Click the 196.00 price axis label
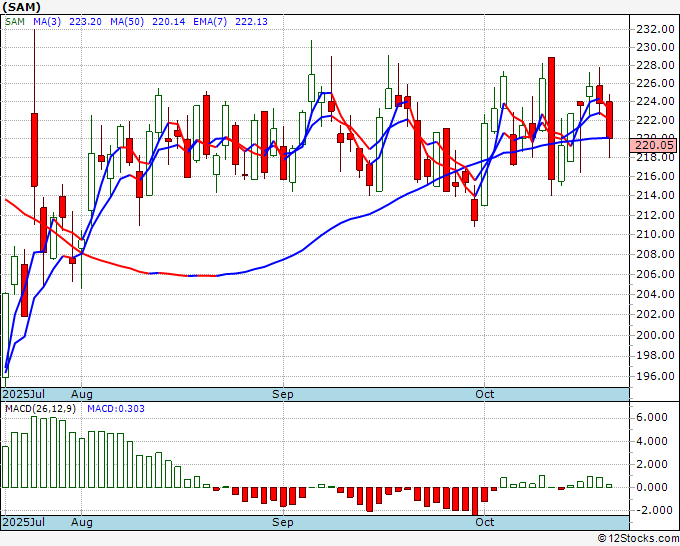The image size is (680, 546). [655, 376]
